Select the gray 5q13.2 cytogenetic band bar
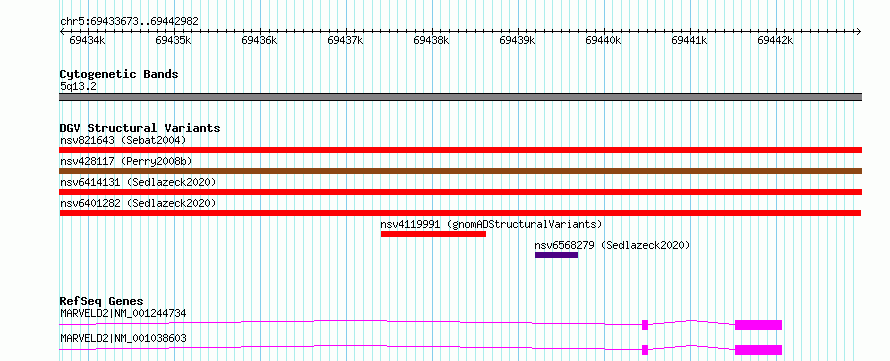 (460, 97)
